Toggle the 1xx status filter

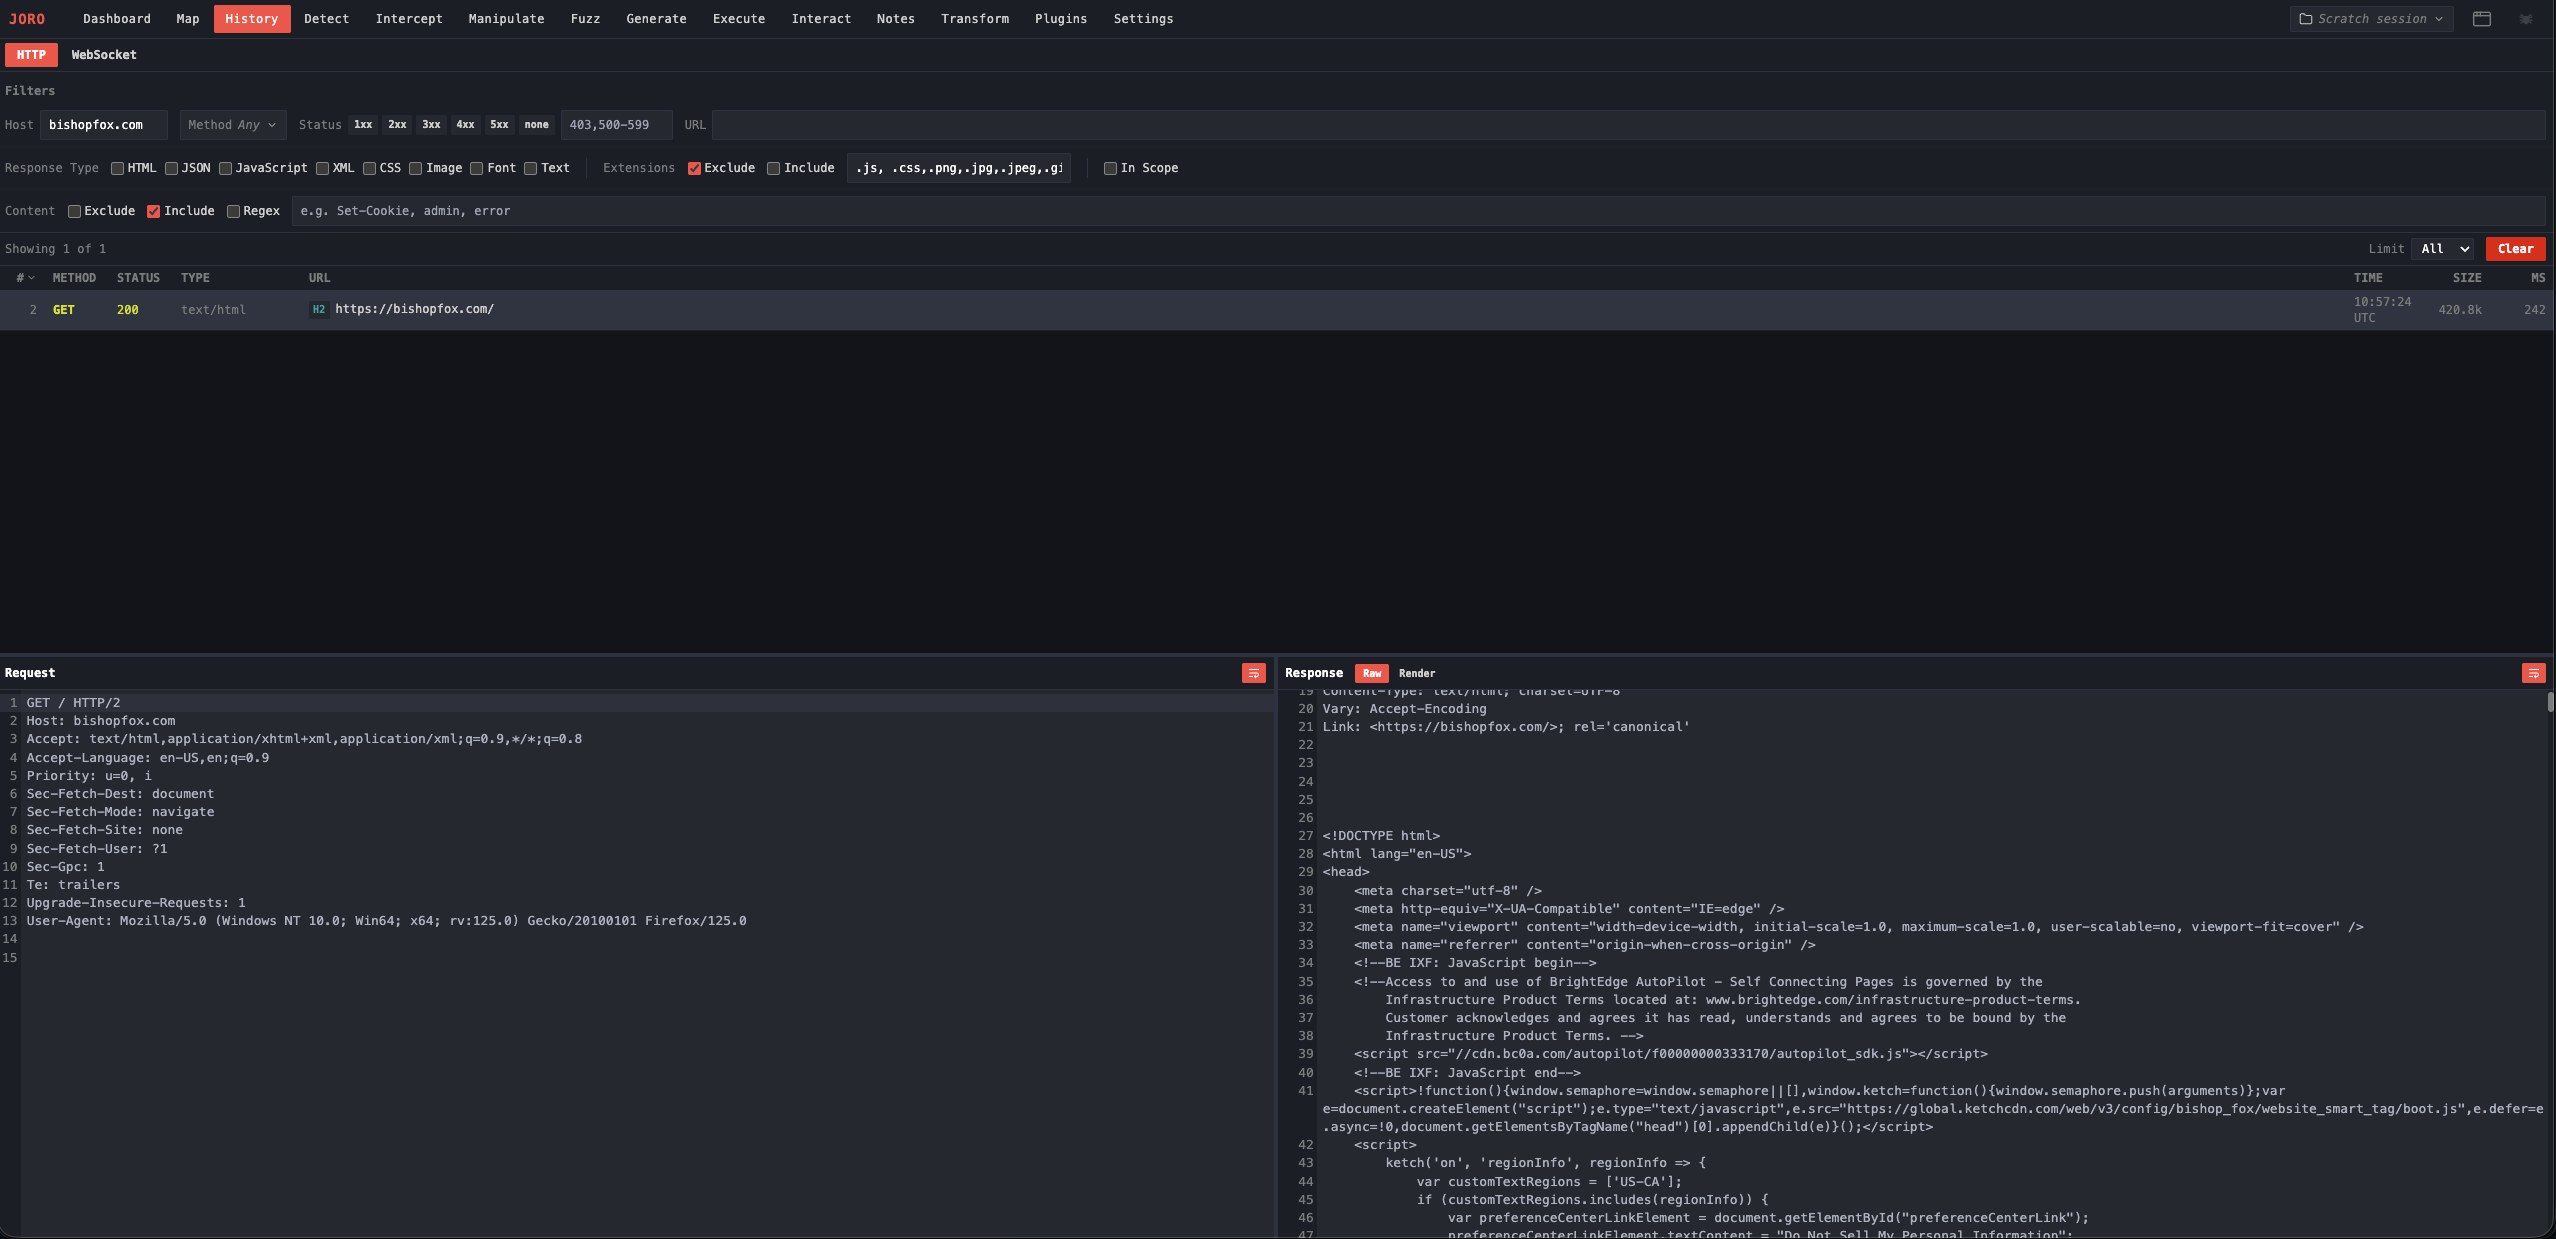coord(363,125)
